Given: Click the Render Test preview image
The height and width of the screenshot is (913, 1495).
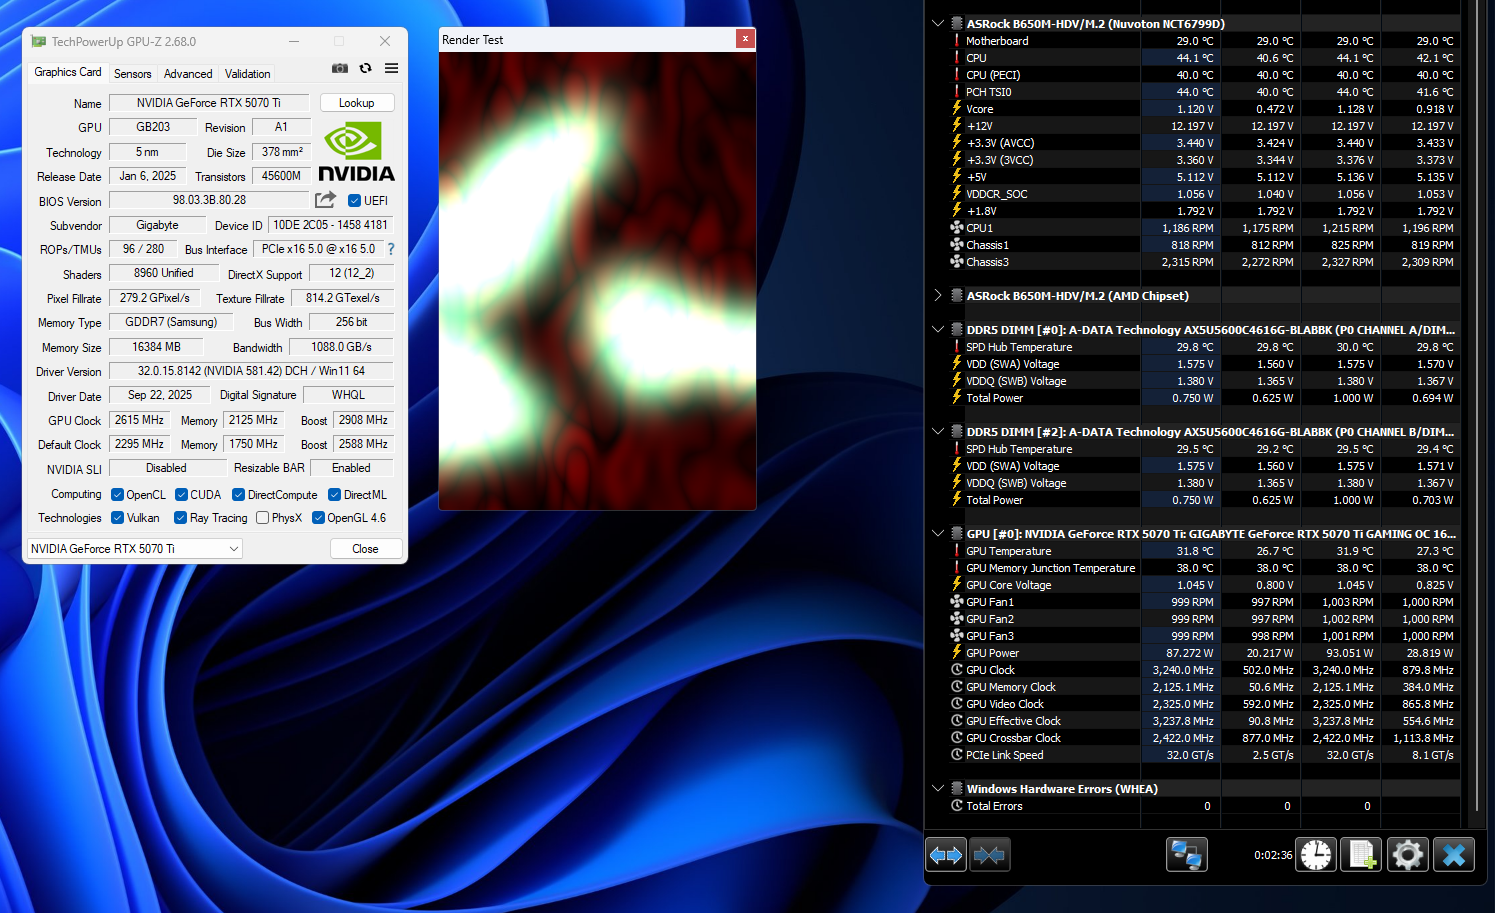Looking at the screenshot, I should 597,281.
